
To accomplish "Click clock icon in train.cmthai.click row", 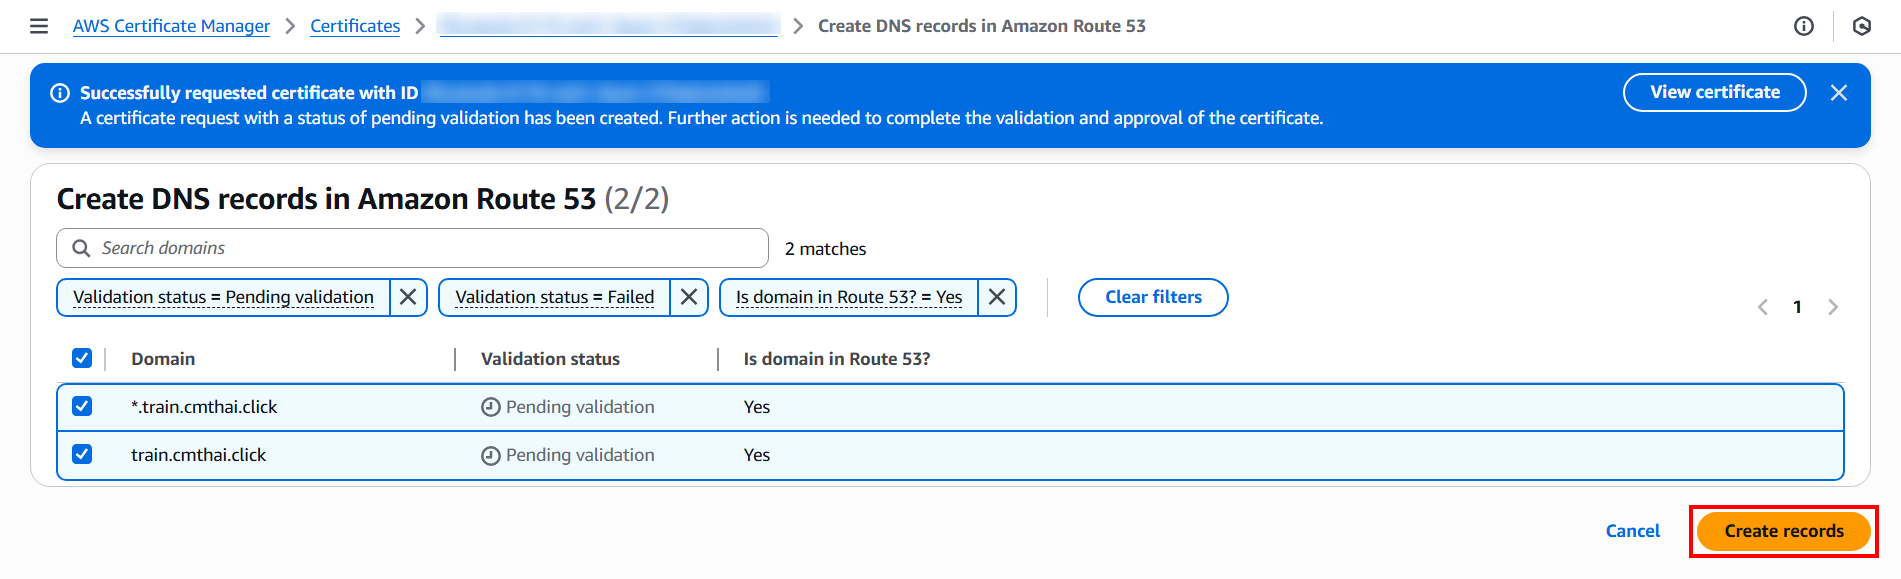I will [x=491, y=455].
